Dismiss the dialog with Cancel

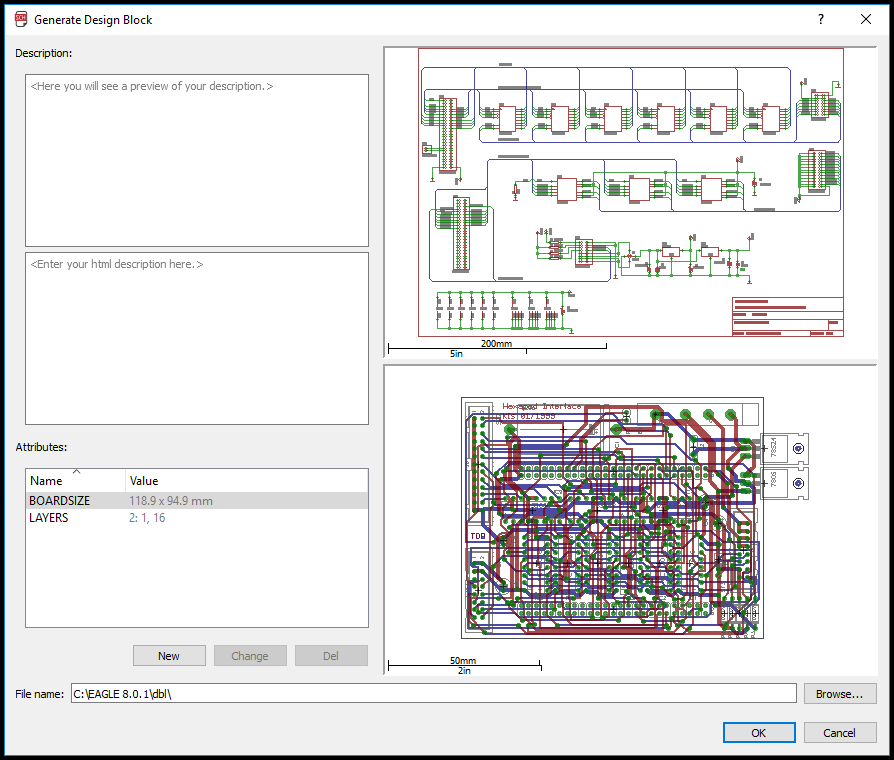(840, 733)
